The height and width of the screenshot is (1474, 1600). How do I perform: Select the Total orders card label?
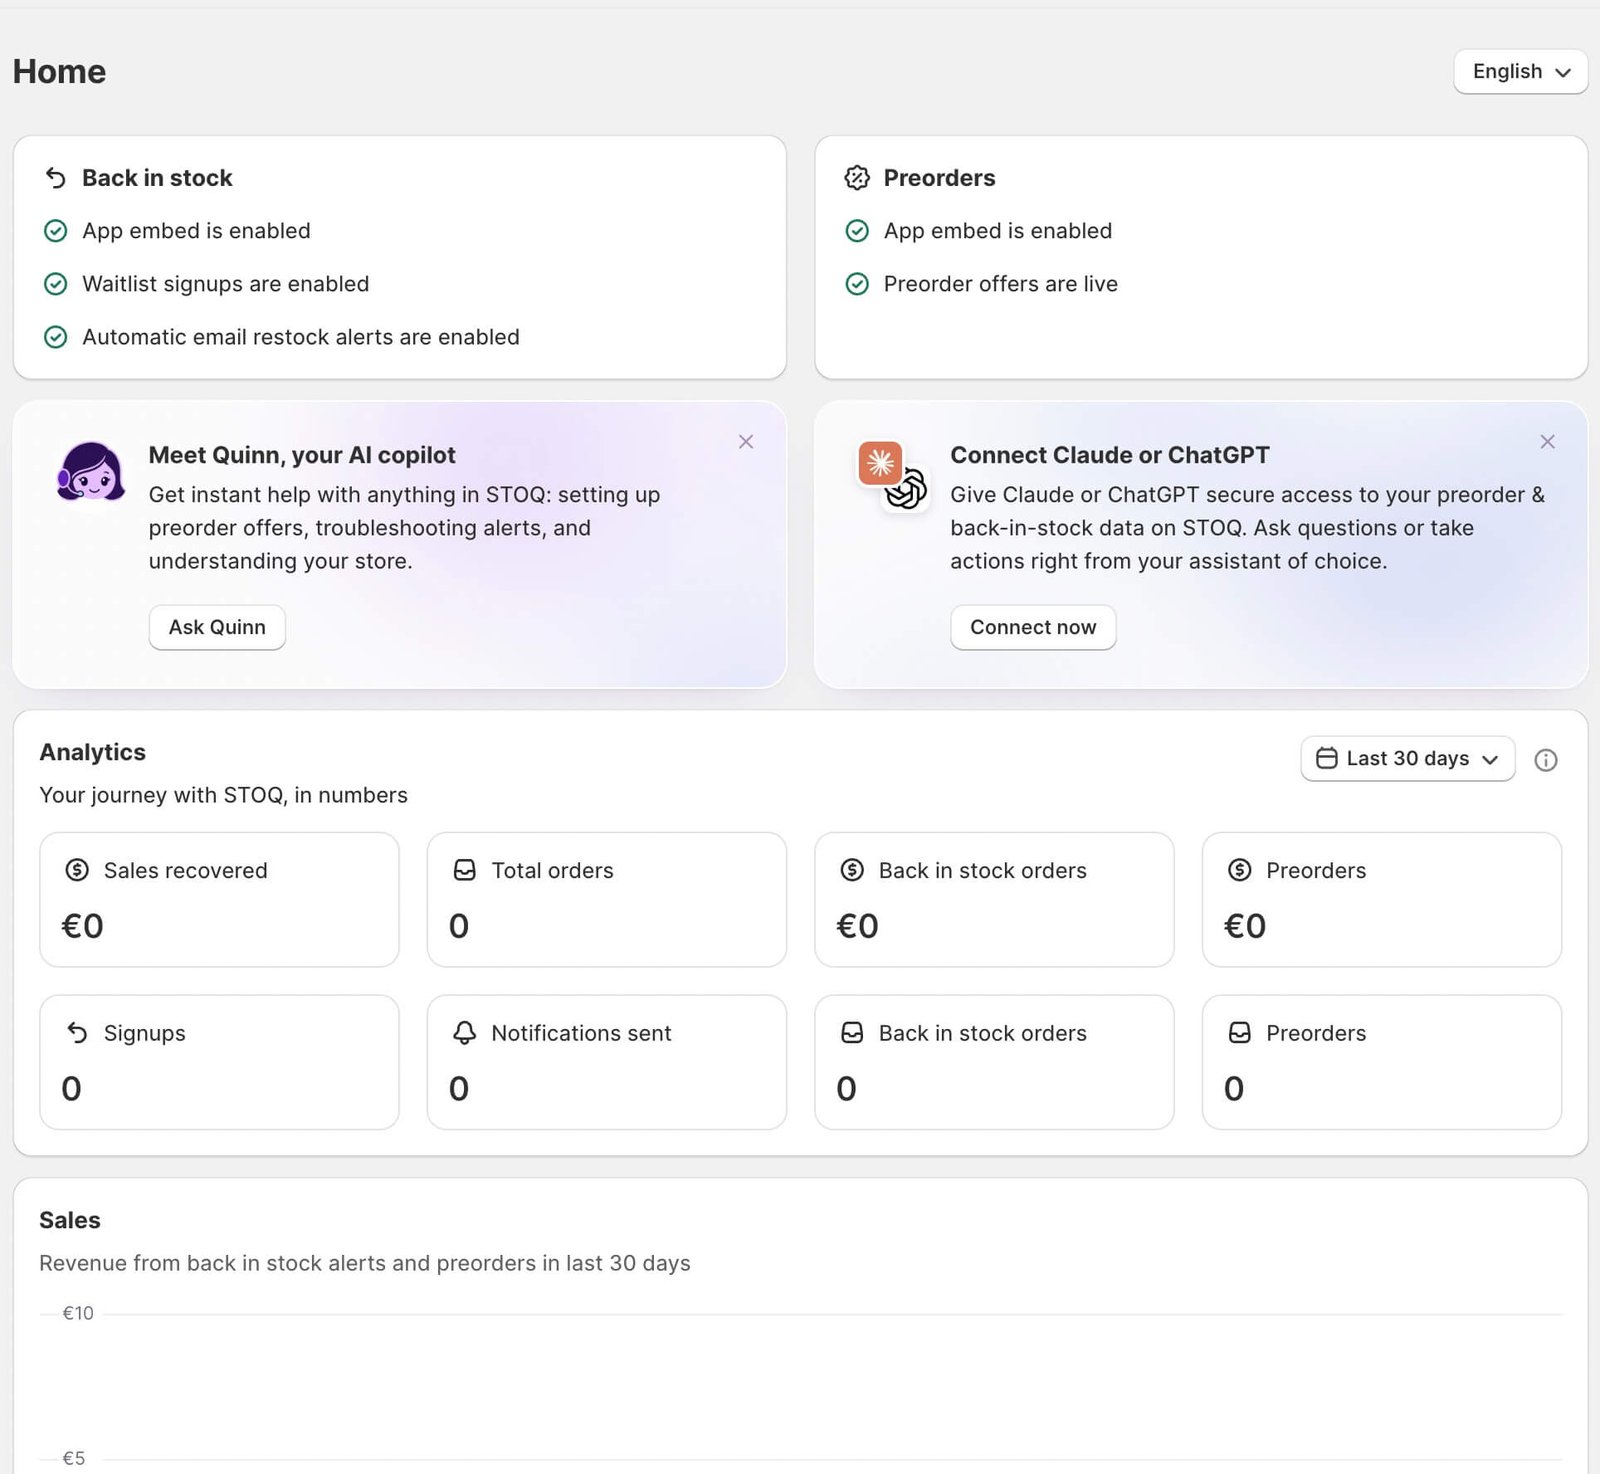pos(552,871)
